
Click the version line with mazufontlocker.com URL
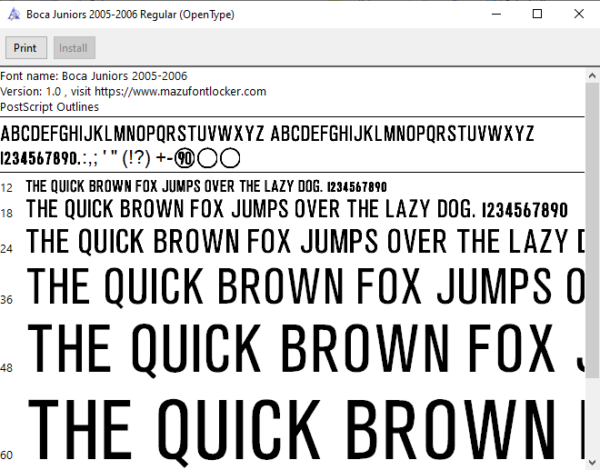tap(133, 91)
